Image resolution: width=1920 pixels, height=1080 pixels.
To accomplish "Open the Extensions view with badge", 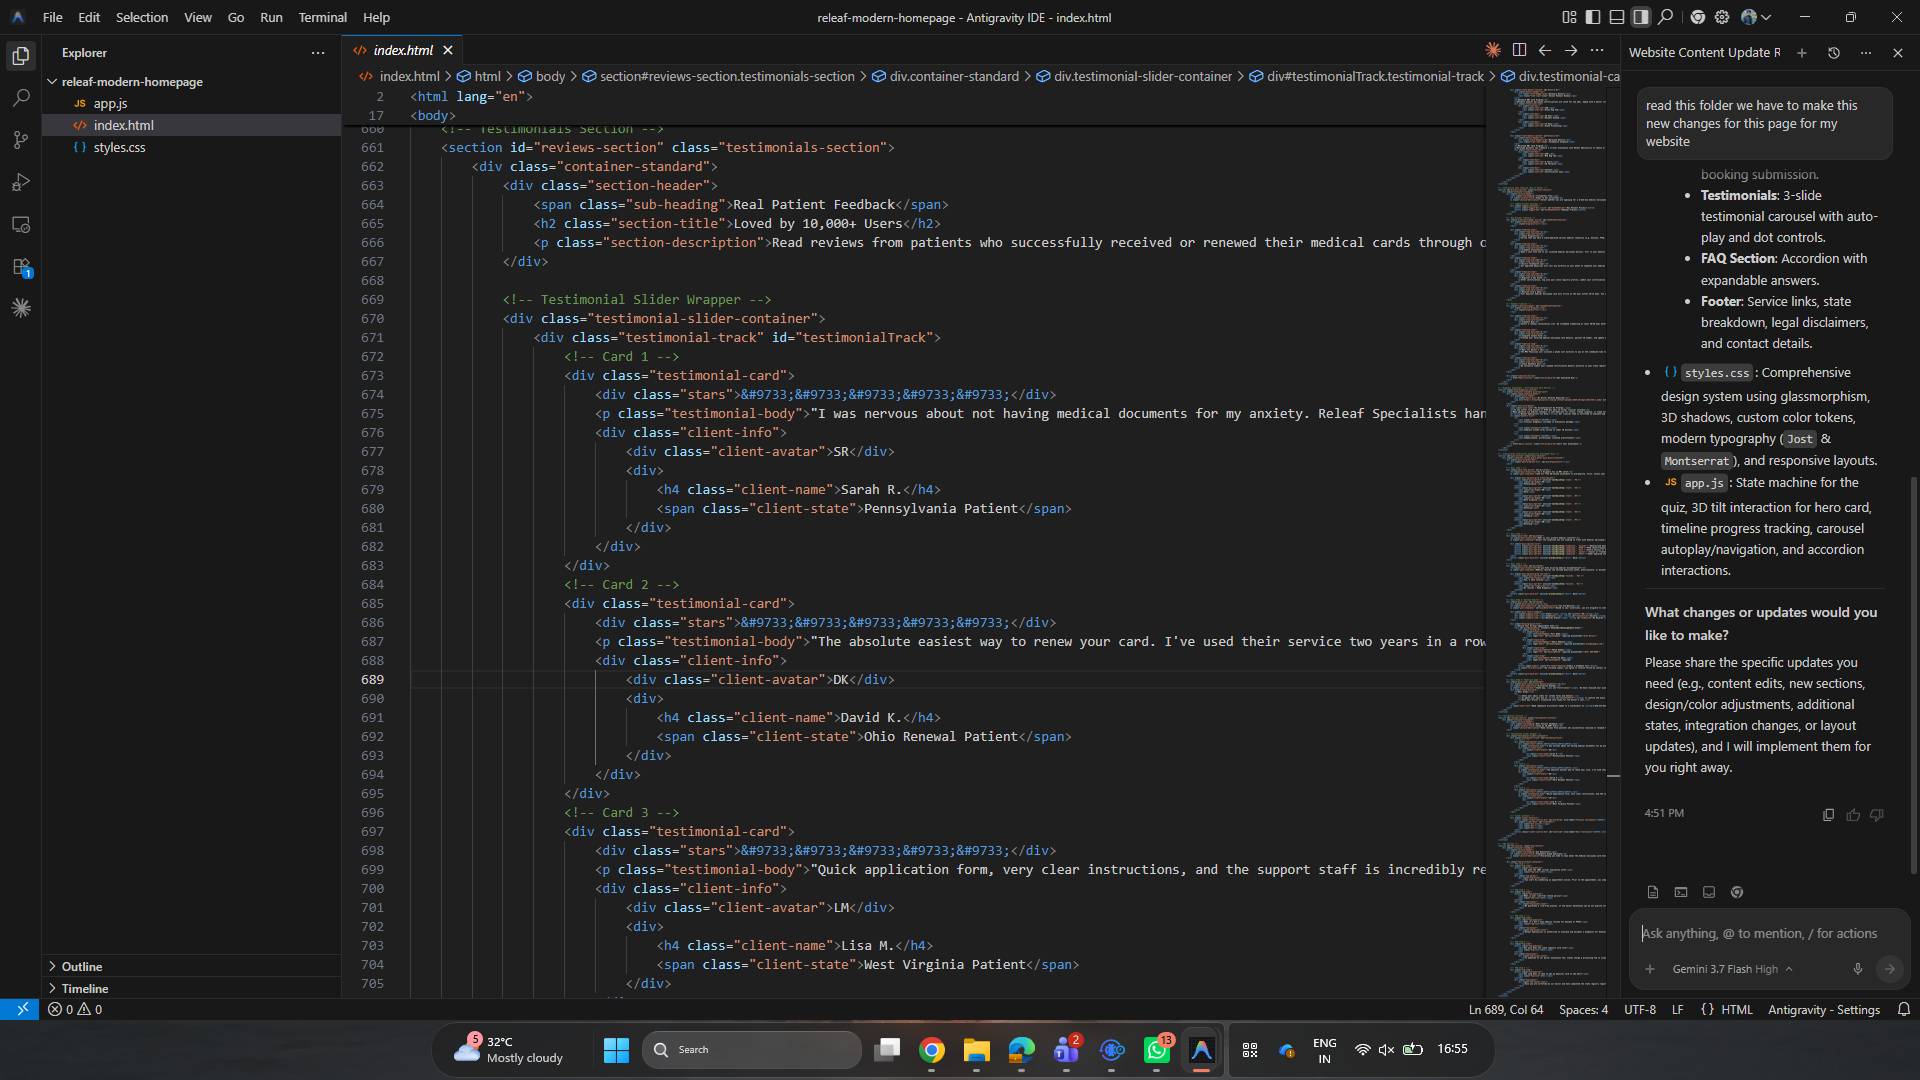I will pyautogui.click(x=21, y=267).
